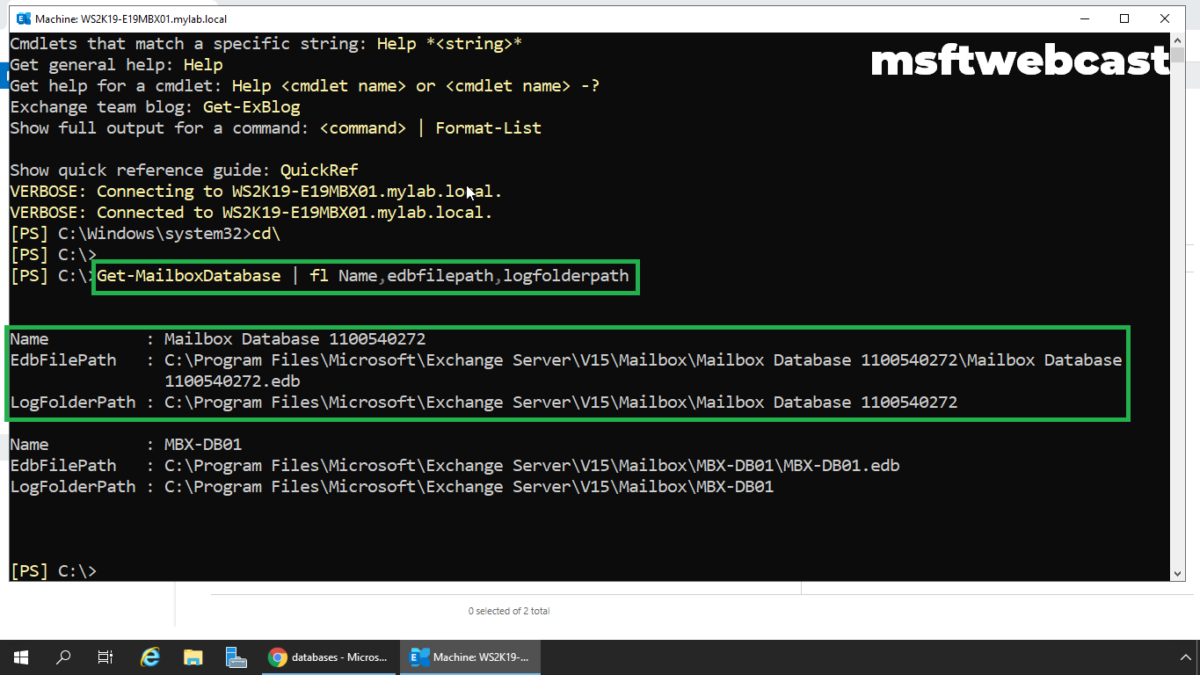Viewport: 1200px width, 675px height.
Task: Open Server Manager from the taskbar
Action: (x=236, y=657)
